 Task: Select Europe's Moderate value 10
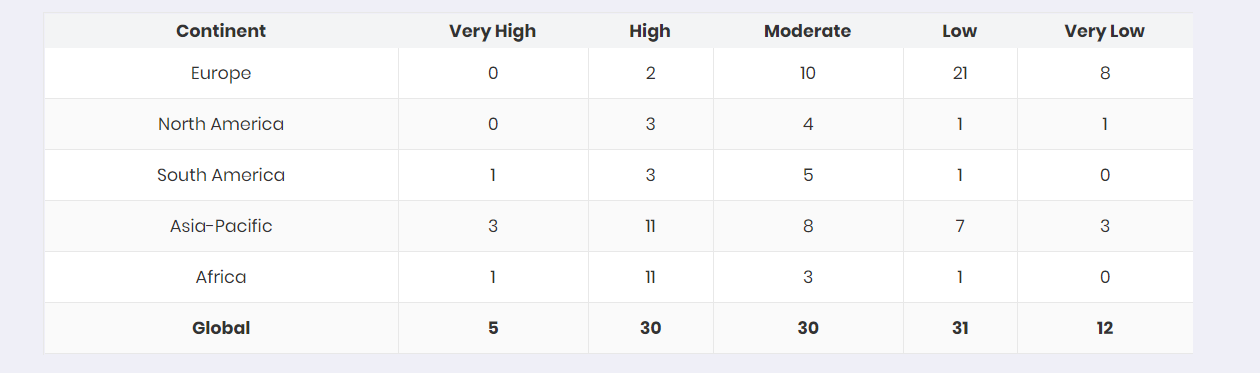point(808,73)
